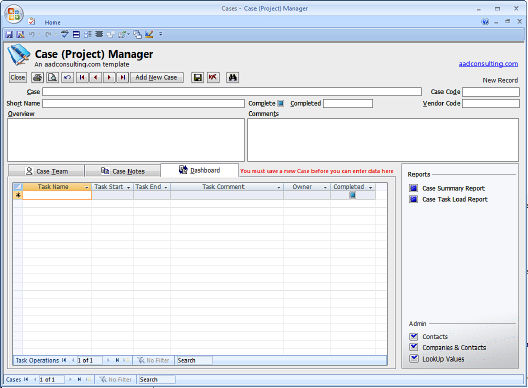Click the Case Code input field
The image size is (528, 388).
tap(491, 92)
